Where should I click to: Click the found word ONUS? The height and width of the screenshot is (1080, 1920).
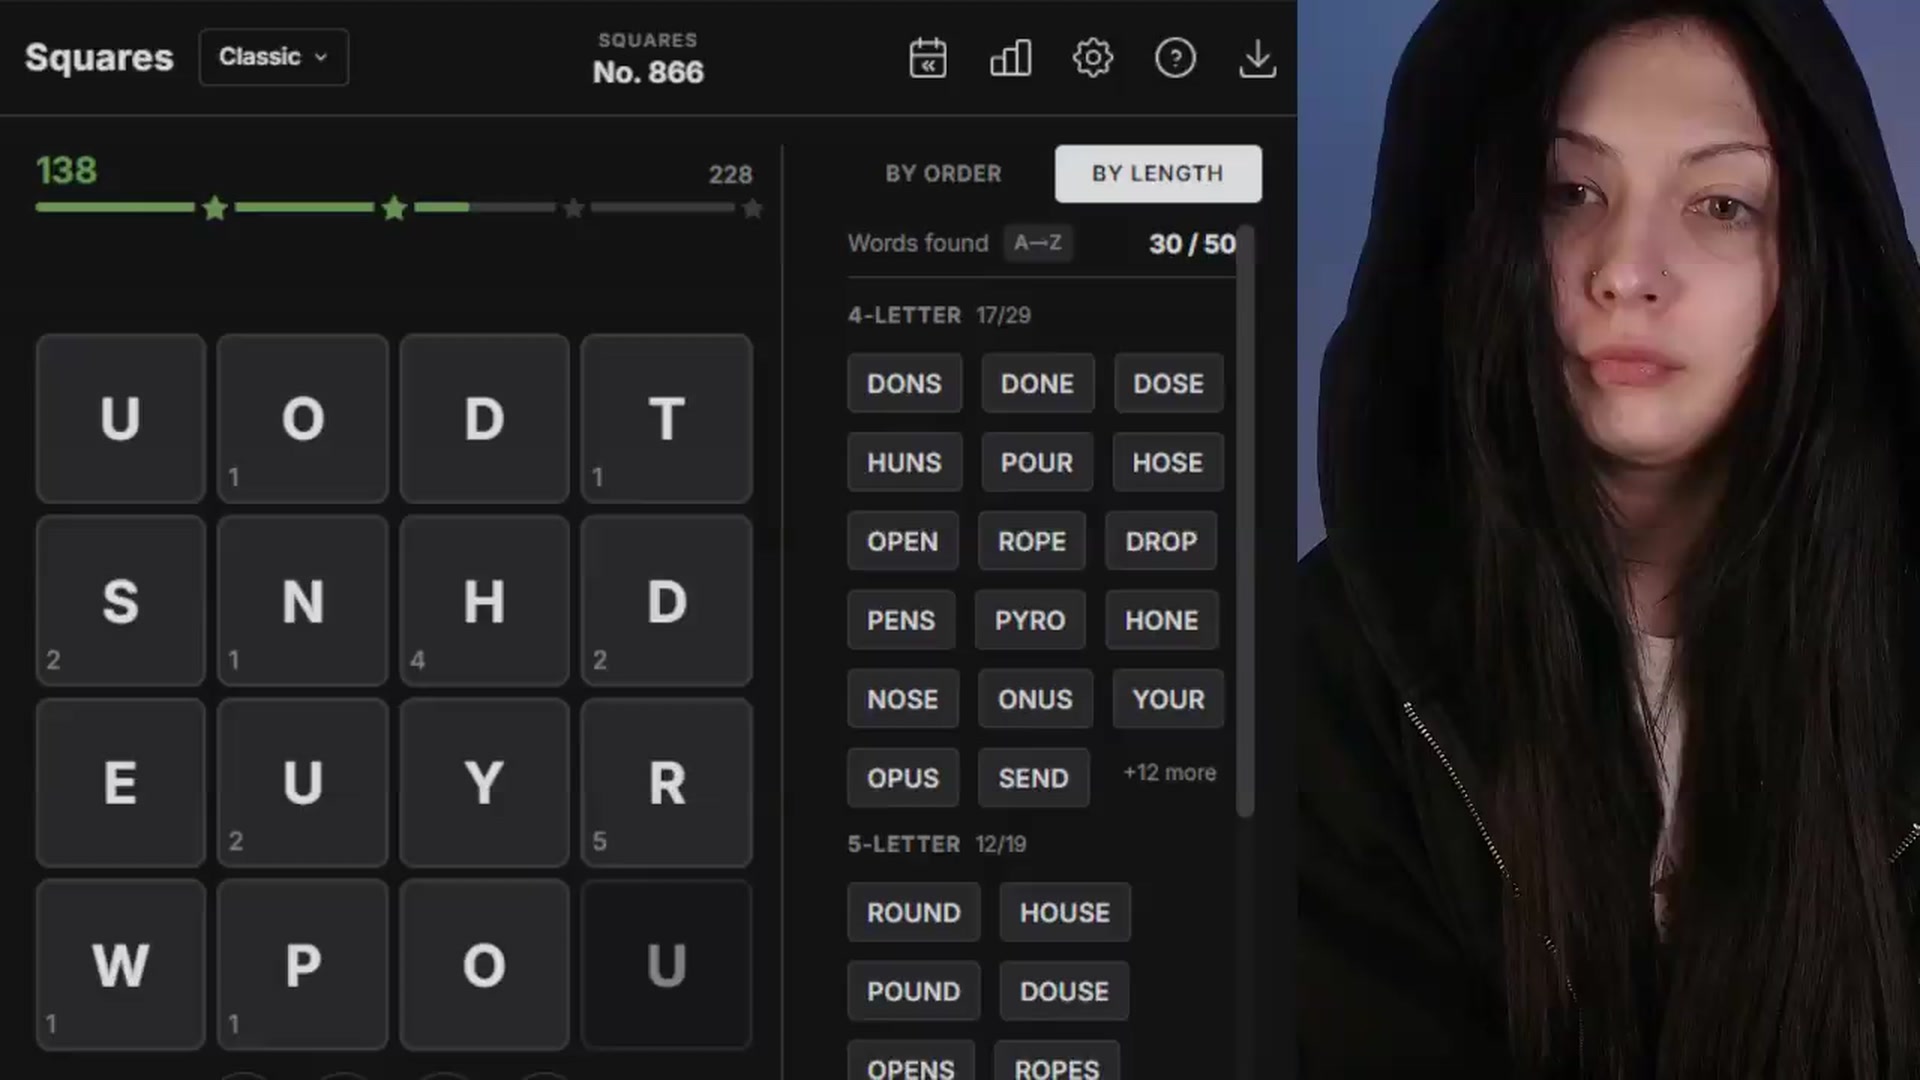tap(1035, 699)
